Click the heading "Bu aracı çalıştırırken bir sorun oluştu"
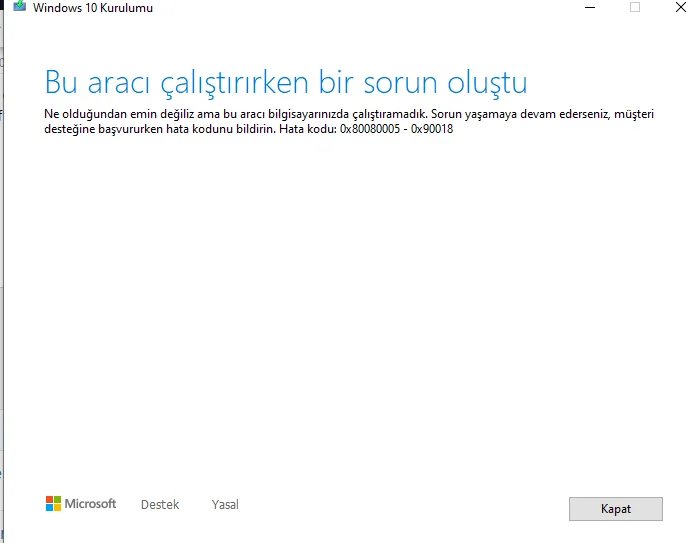The image size is (699, 543). [286, 83]
